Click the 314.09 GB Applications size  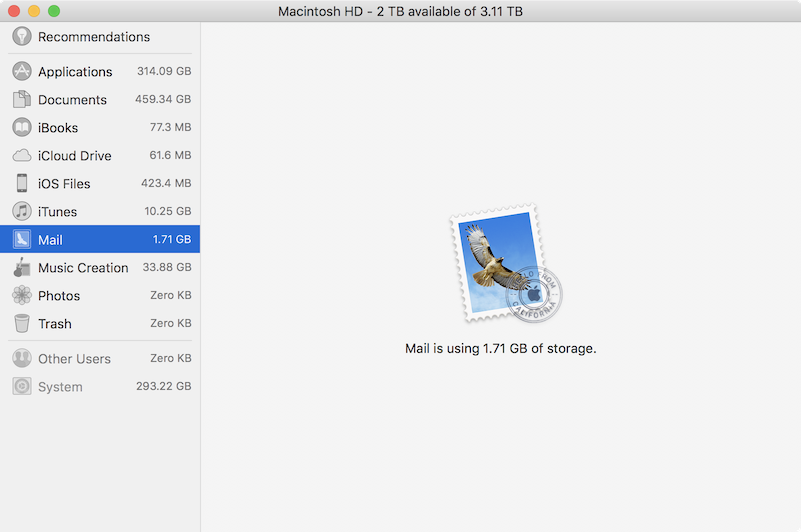pos(164,71)
